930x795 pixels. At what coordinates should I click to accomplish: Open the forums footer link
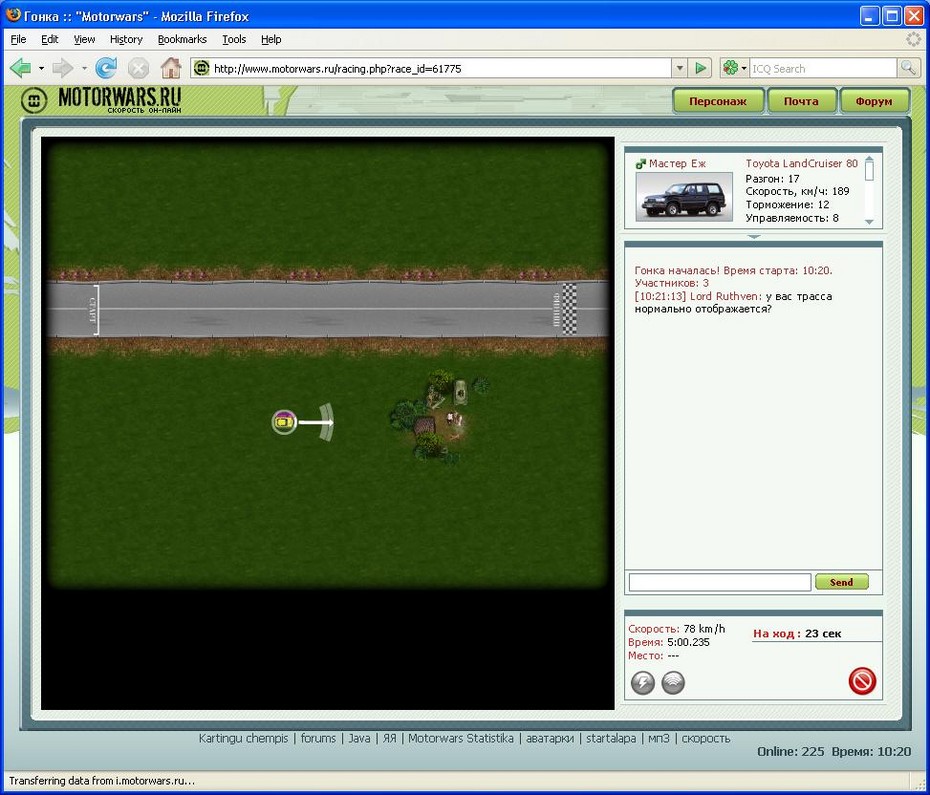point(318,739)
